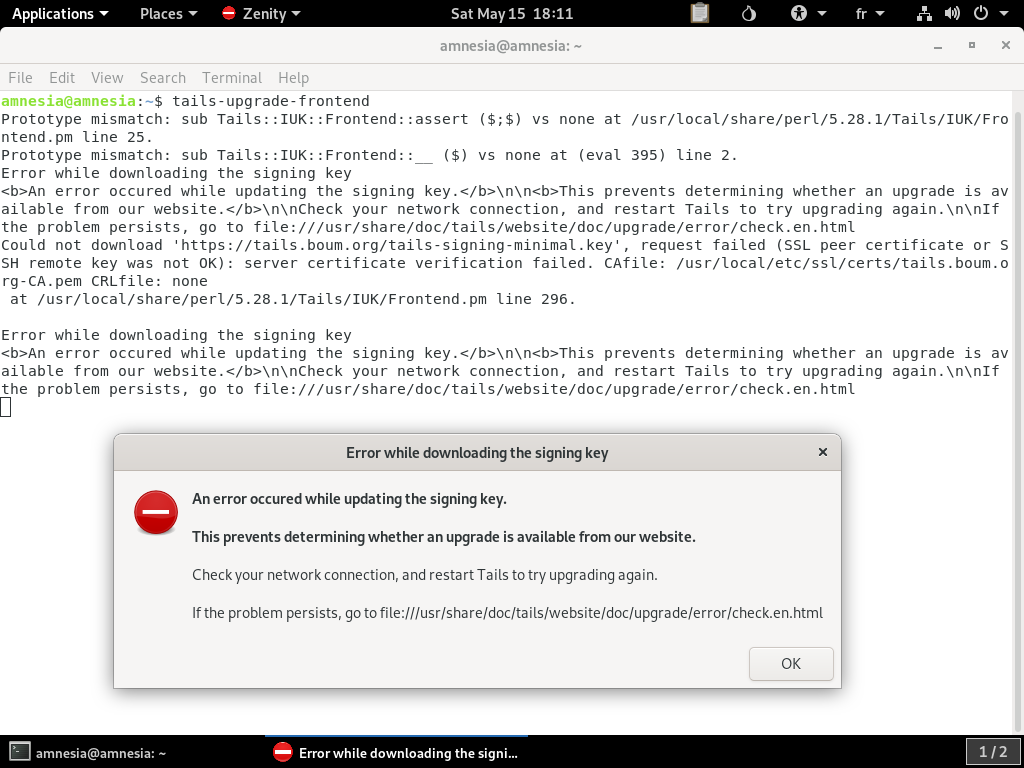Click the 'Frontend.pm line 296' terminal line

point(293,299)
